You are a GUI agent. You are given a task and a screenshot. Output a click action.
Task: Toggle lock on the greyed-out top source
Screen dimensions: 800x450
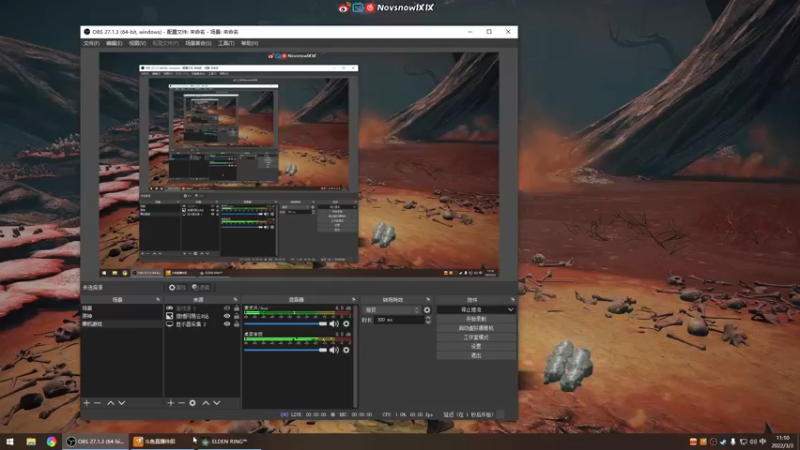click(236, 308)
